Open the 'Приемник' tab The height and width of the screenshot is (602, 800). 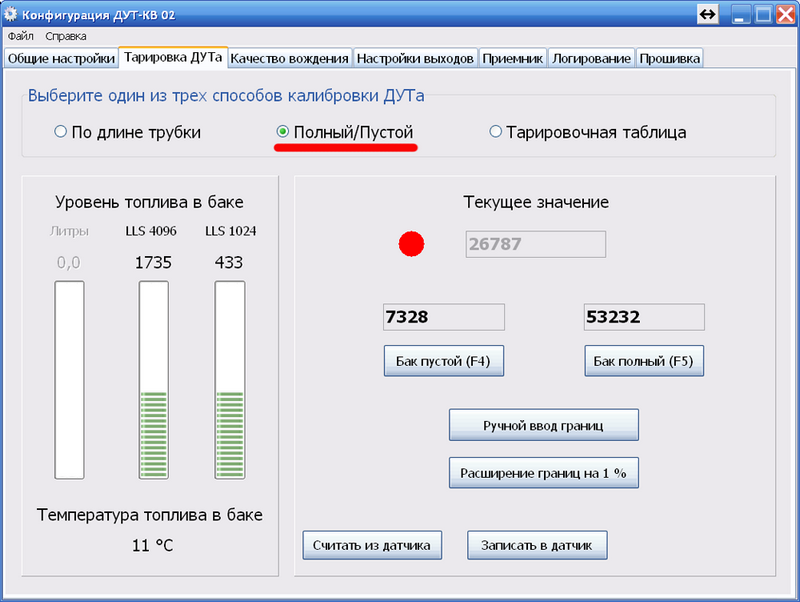[x=513, y=59]
